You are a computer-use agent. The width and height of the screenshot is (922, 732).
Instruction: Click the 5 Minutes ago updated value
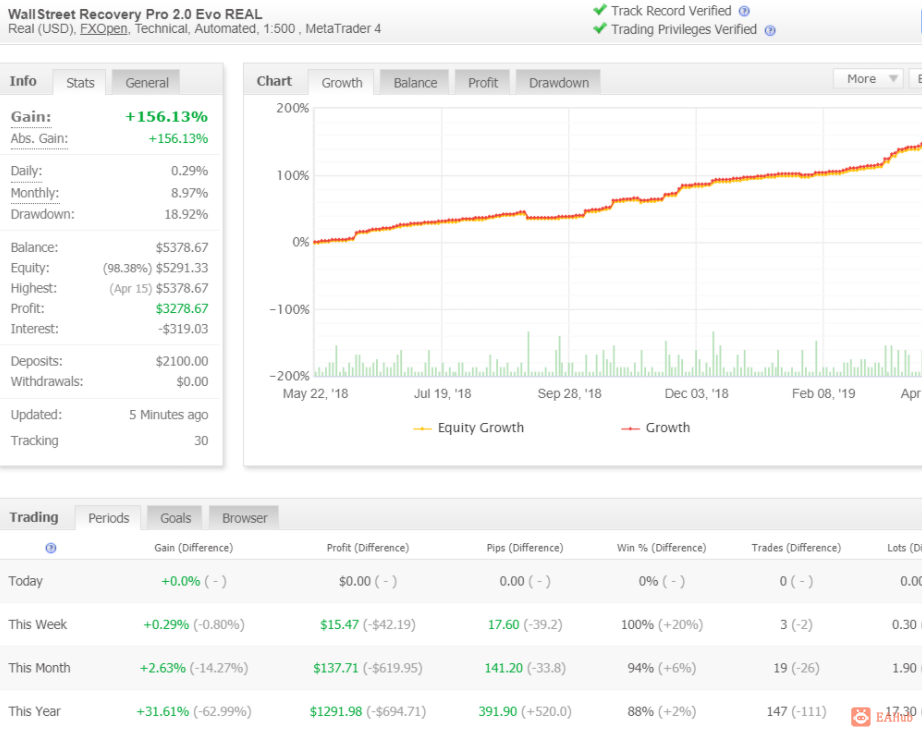169,415
